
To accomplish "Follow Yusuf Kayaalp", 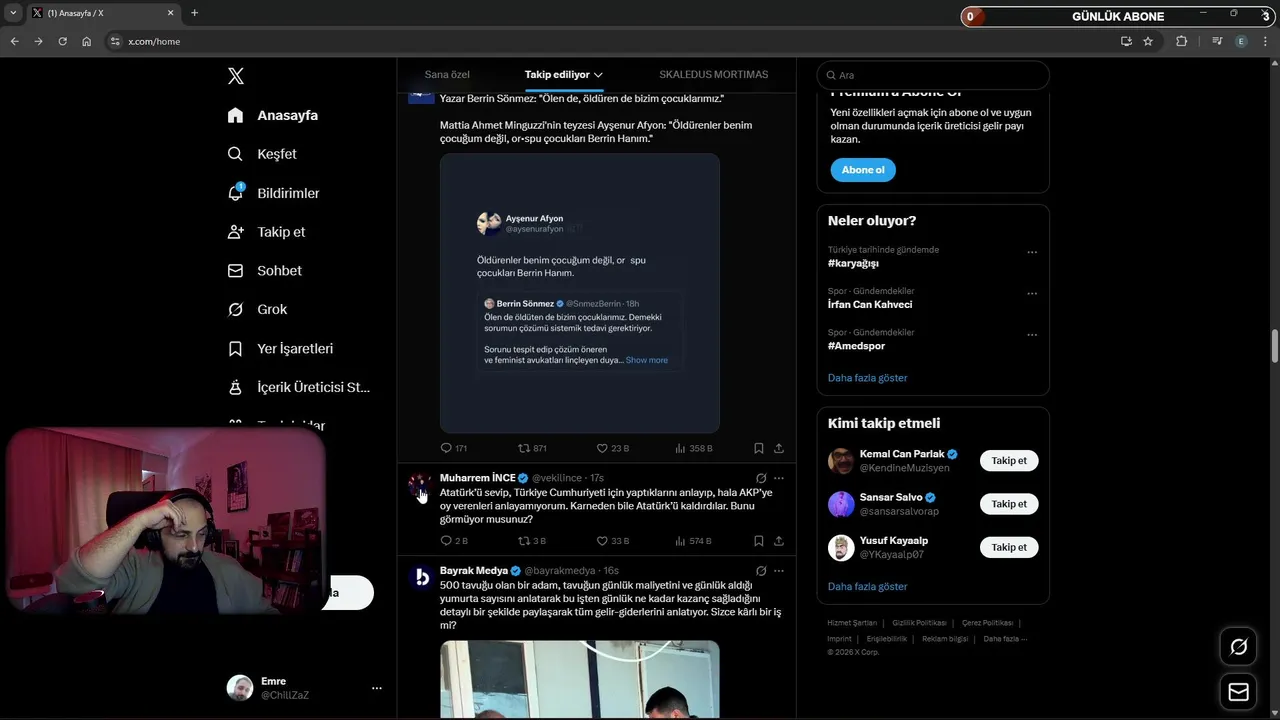I will 1009,547.
